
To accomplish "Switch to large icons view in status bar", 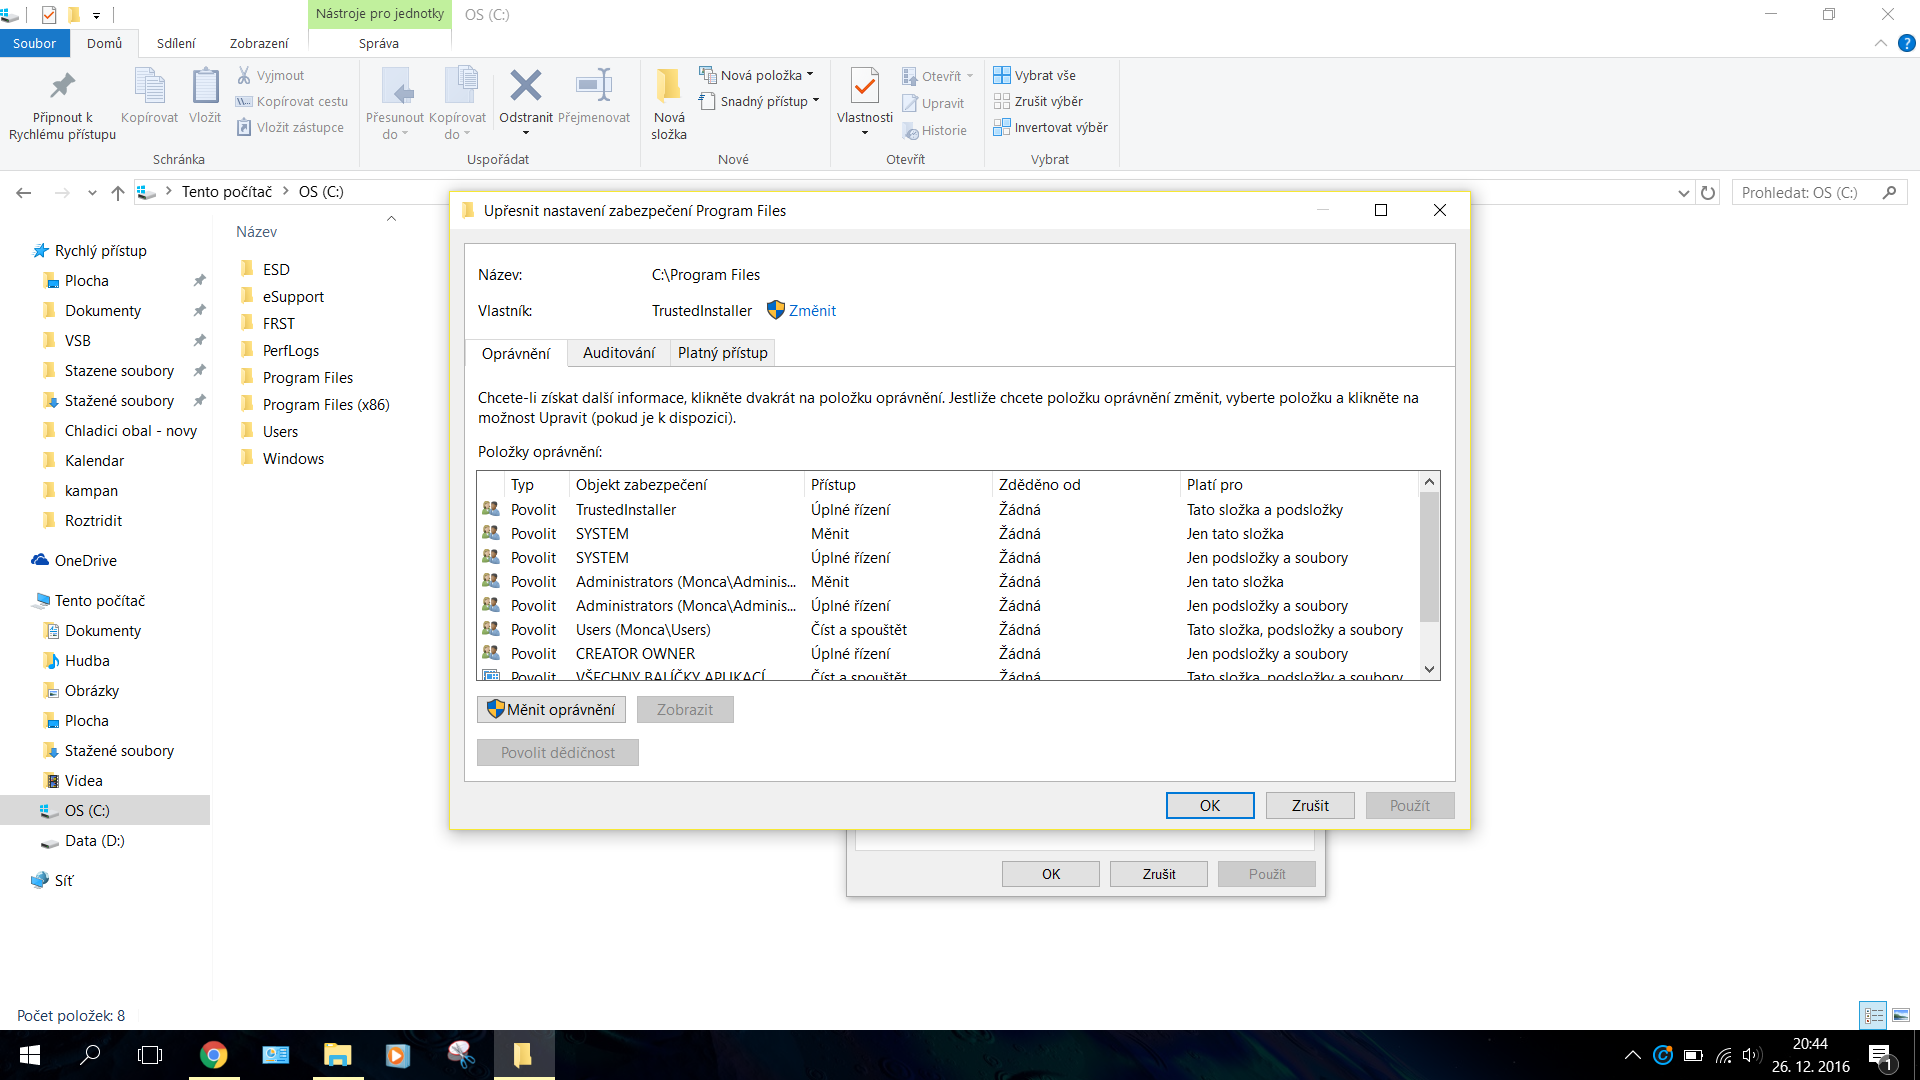I will pos(1900,1015).
